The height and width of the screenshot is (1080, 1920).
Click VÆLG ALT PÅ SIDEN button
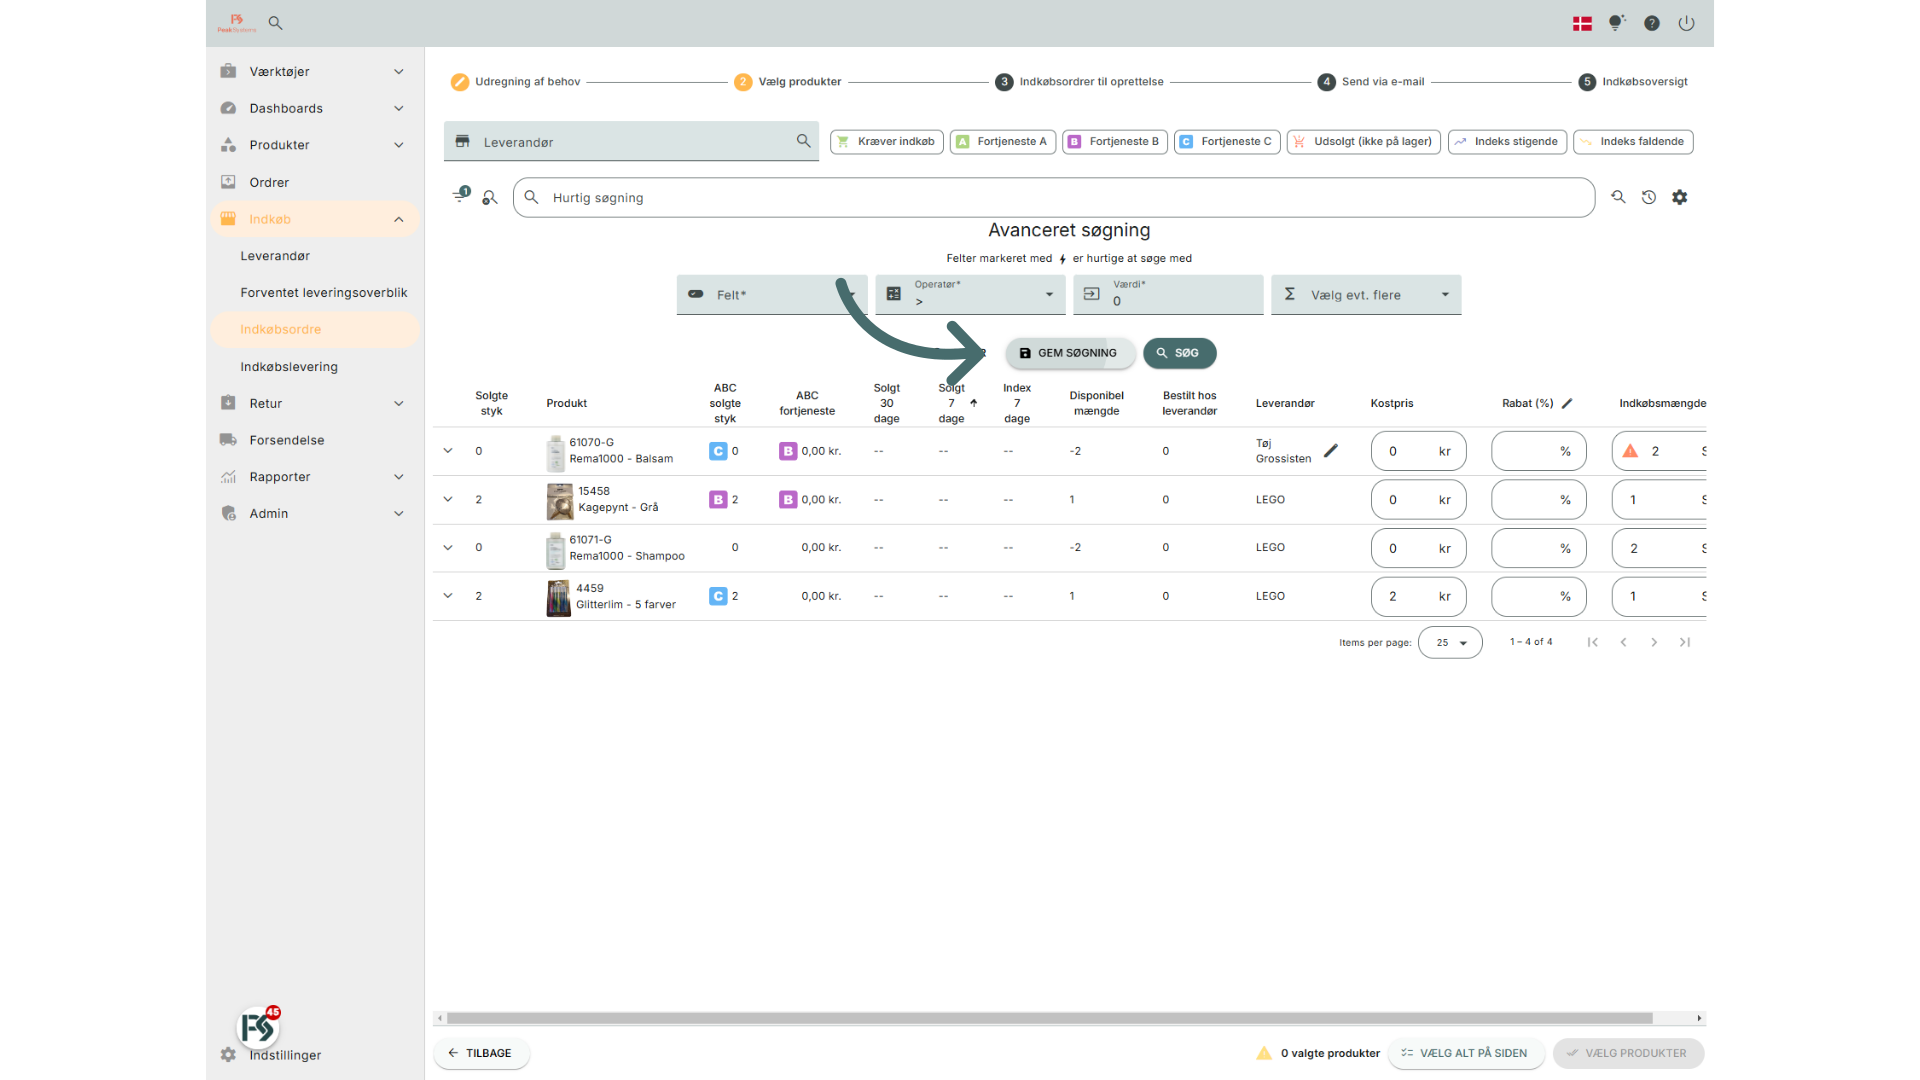1465,1053
